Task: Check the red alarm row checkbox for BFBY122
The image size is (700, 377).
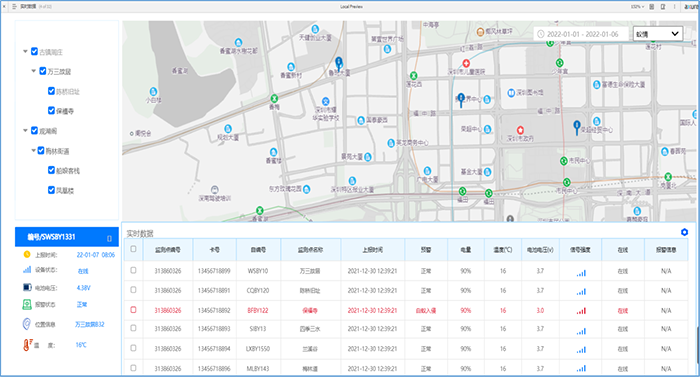Action: (x=133, y=310)
